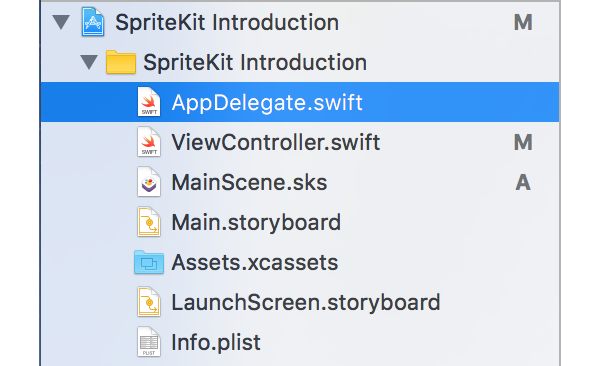The height and width of the screenshot is (366, 600).
Task: Click the storyboard icon beside Main.storyboard
Action: [x=149, y=222]
